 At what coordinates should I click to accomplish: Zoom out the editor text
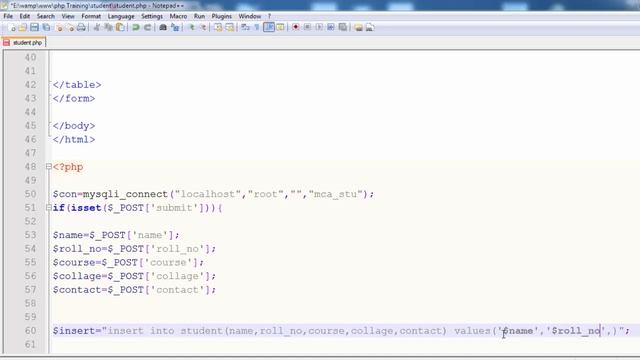[x=203, y=27]
